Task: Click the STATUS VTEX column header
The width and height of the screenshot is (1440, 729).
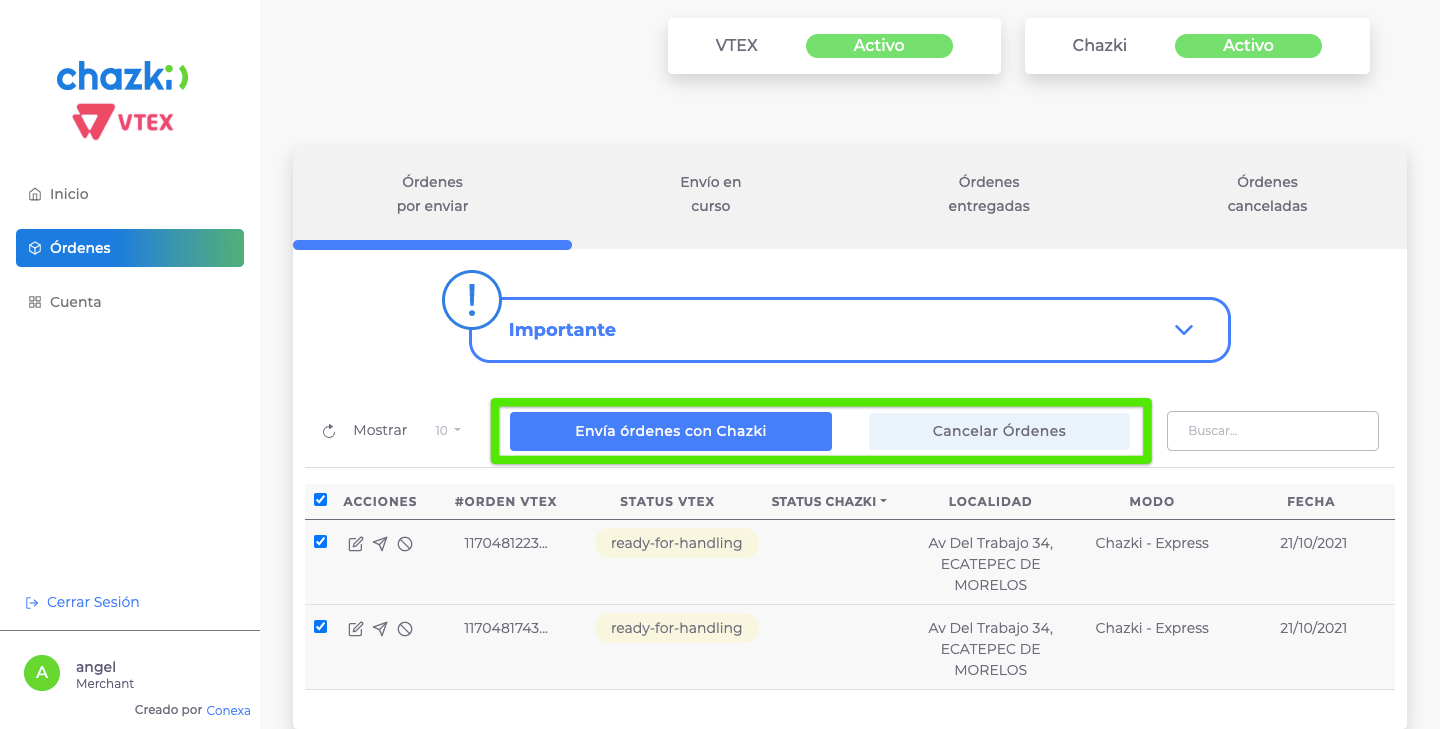Action: click(667, 501)
